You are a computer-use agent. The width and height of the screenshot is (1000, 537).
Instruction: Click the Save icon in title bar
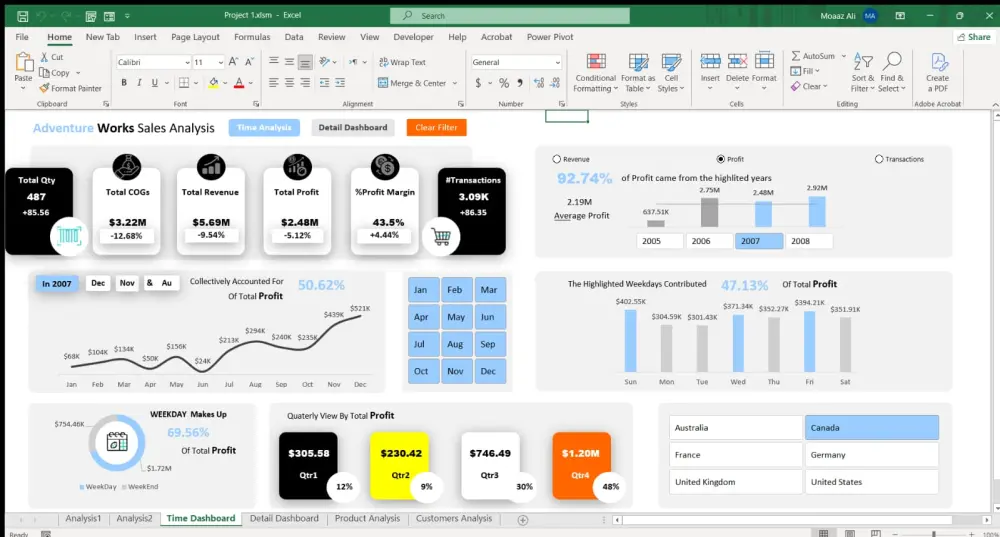coord(22,16)
